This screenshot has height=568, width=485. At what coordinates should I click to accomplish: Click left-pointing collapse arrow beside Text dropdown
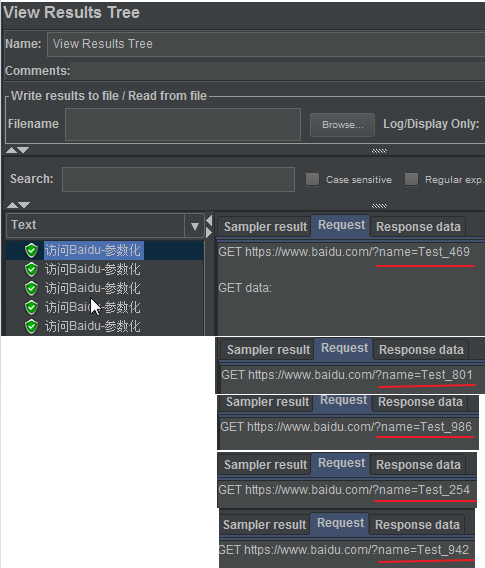209,220
